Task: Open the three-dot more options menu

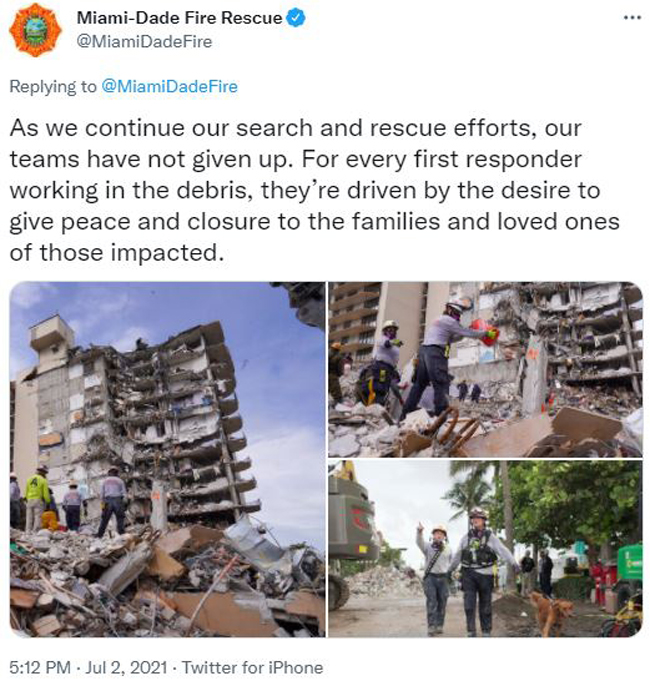Action: tap(632, 18)
